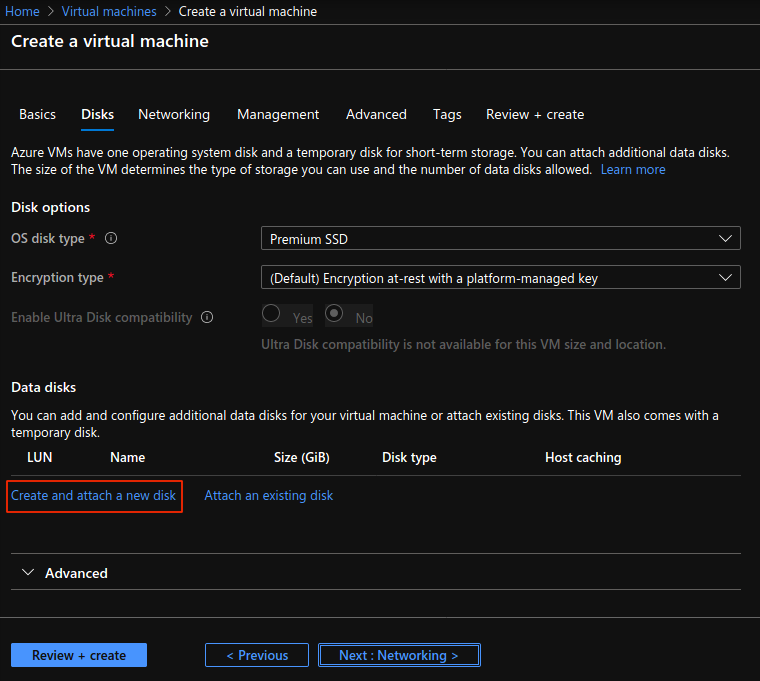This screenshot has width=760, height=681.
Task: Click info icon next to OS disk type
Action: tap(111, 239)
